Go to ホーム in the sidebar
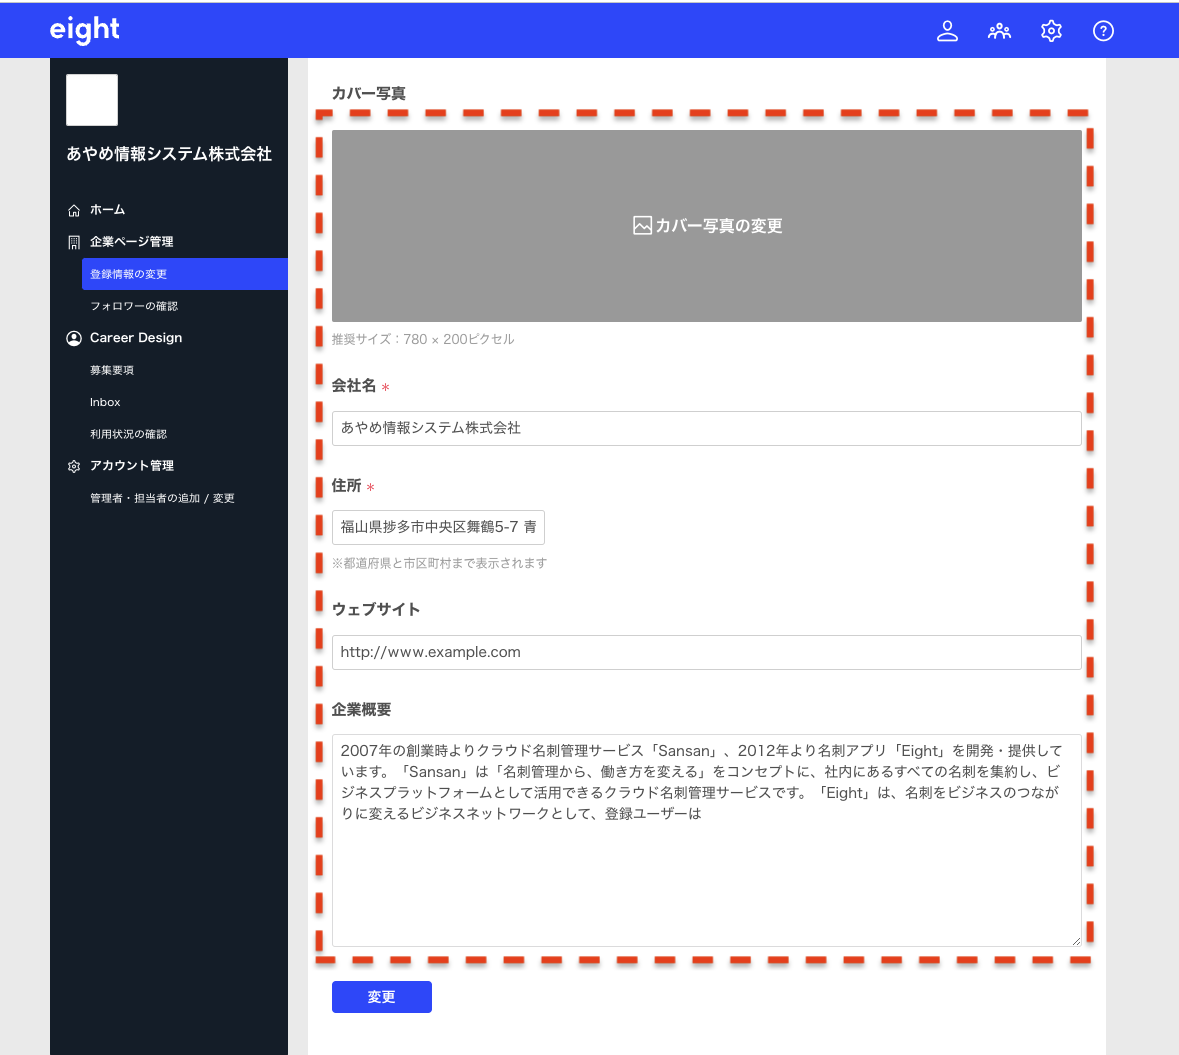The width and height of the screenshot is (1179, 1055). [108, 210]
